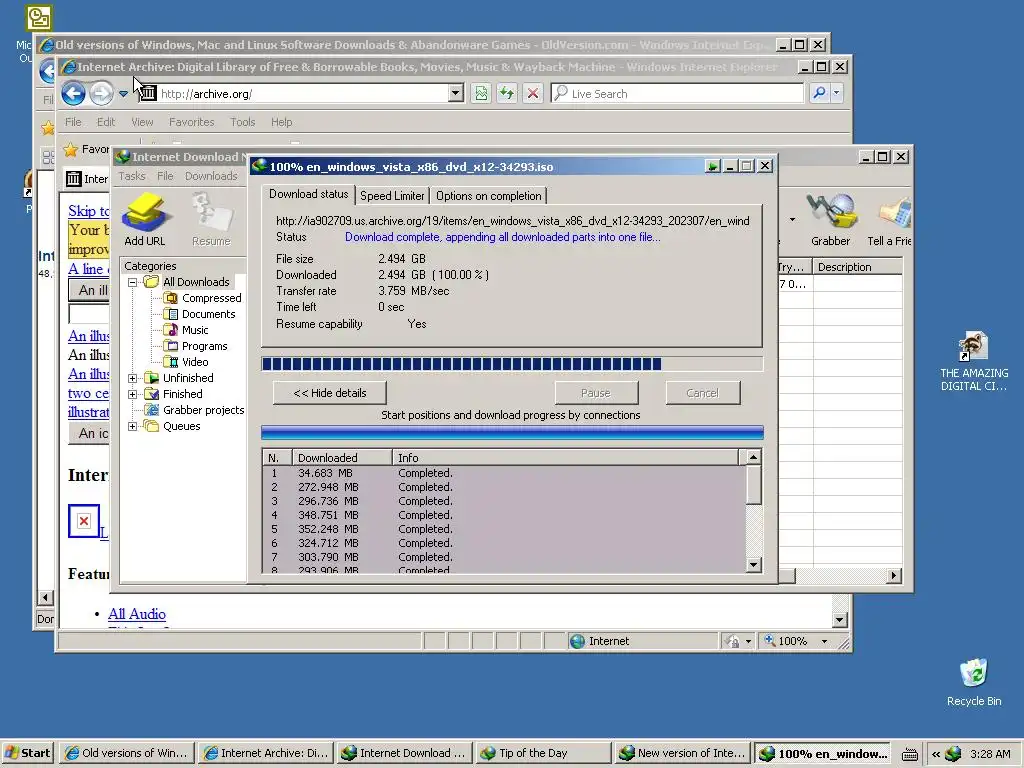Switch to New version of Inte... taskbar item
This screenshot has height=768, width=1024.
(682, 753)
